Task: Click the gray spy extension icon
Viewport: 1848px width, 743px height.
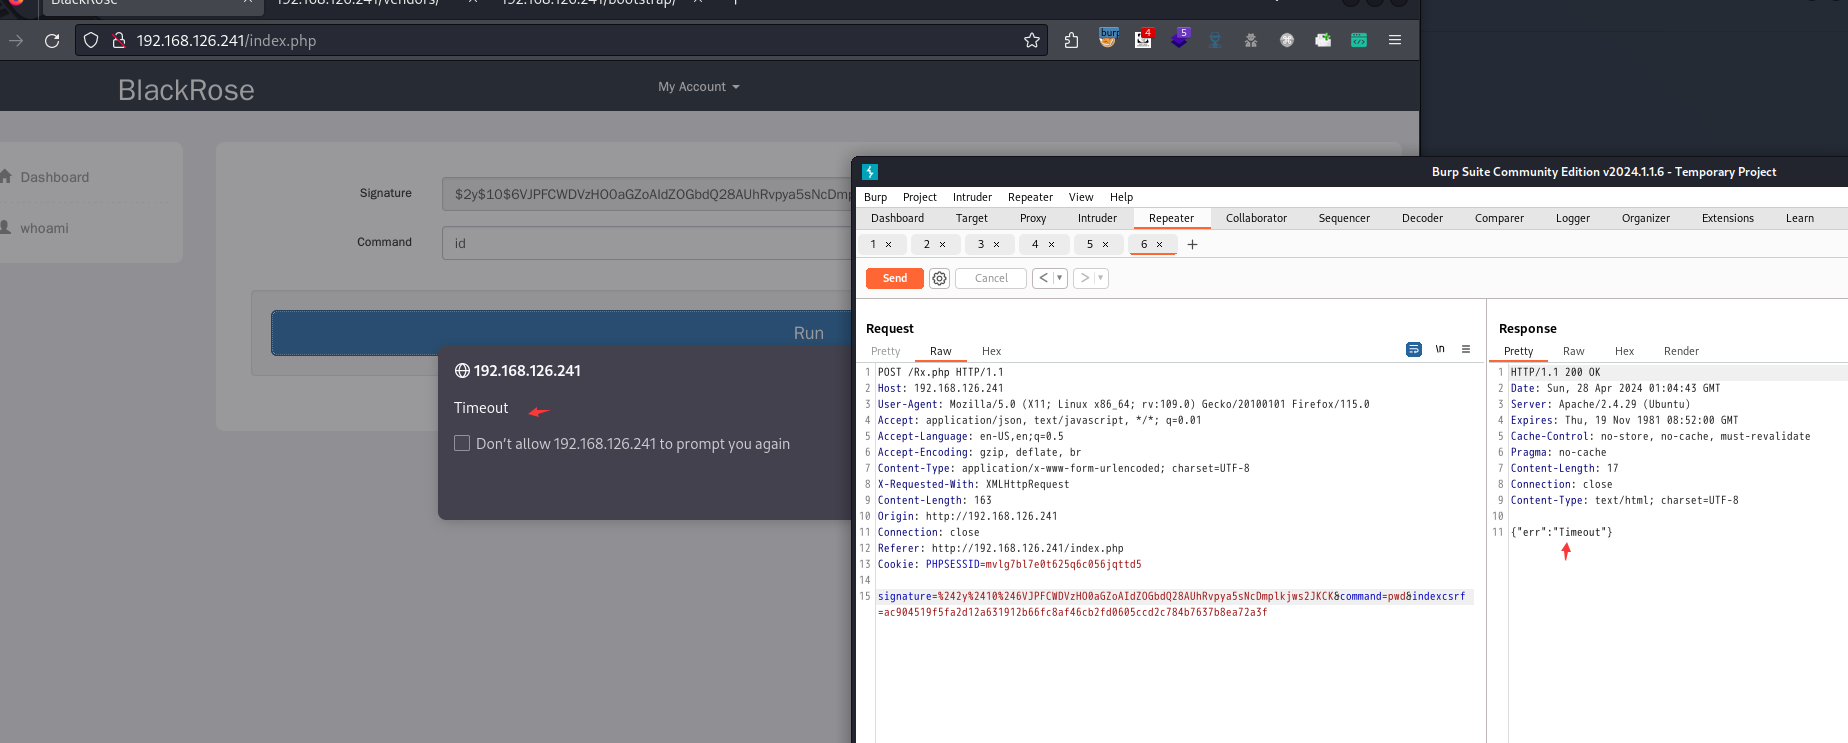Action: point(1250,40)
